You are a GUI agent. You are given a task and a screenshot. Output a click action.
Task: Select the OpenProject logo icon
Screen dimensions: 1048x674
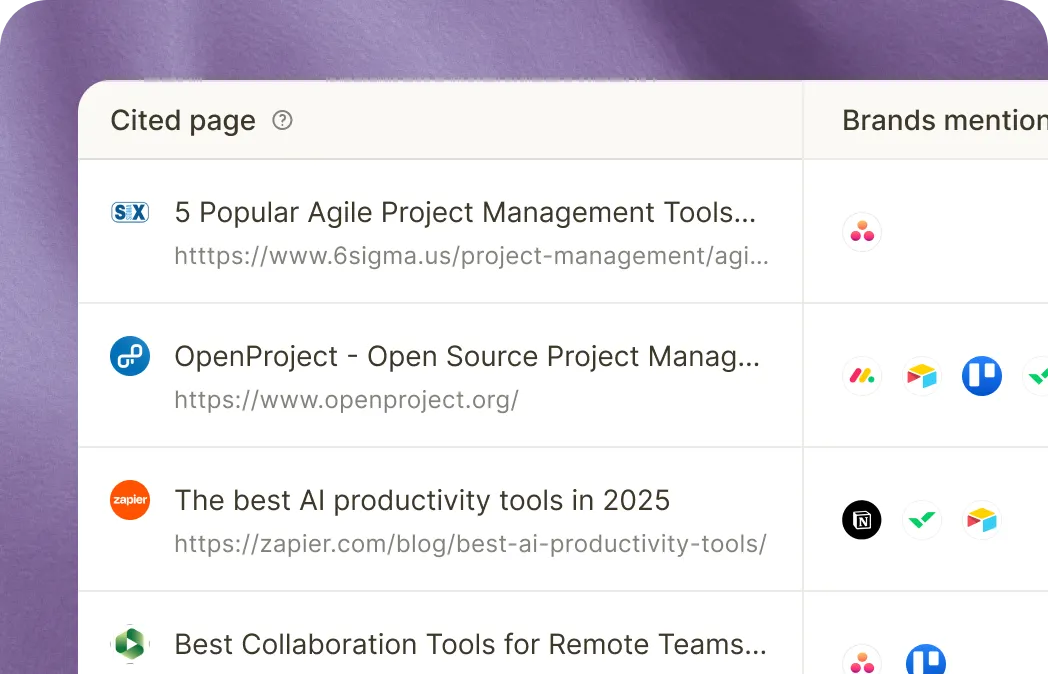pyautogui.click(x=130, y=356)
